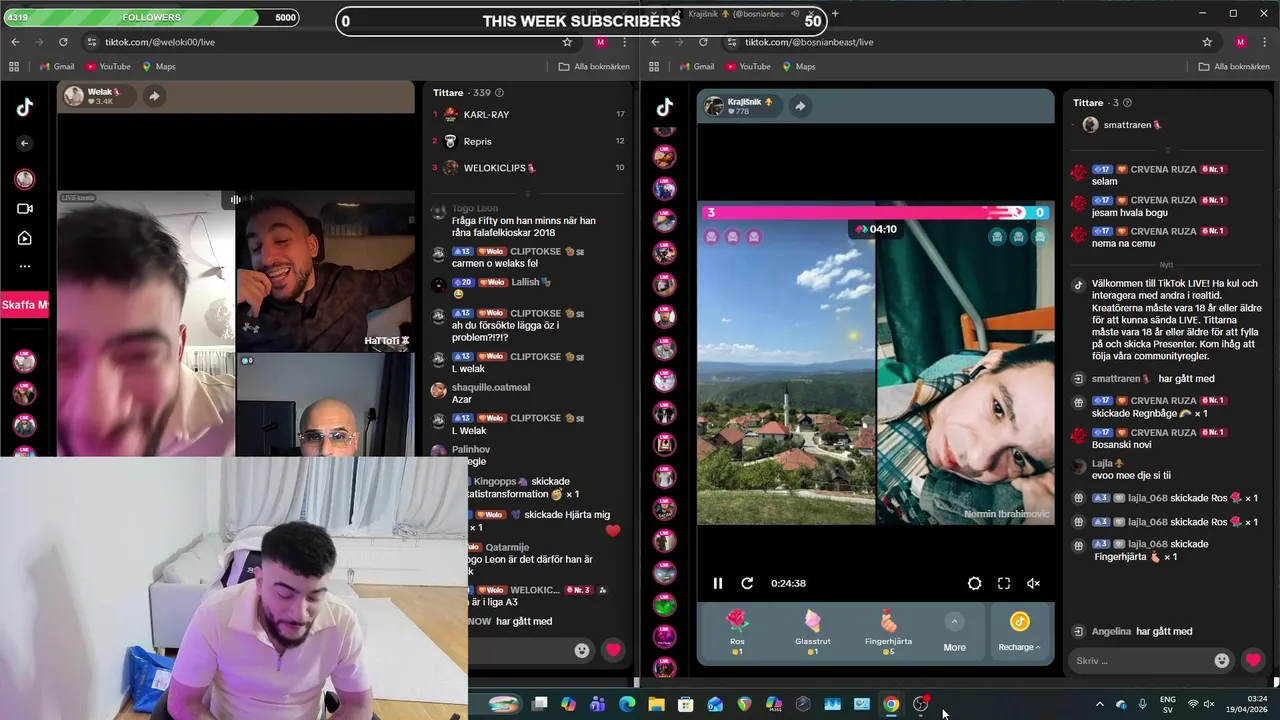This screenshot has height=720, width=1280.
Task: Open Microsoft Edge from the taskbar
Action: pyautogui.click(x=626, y=704)
